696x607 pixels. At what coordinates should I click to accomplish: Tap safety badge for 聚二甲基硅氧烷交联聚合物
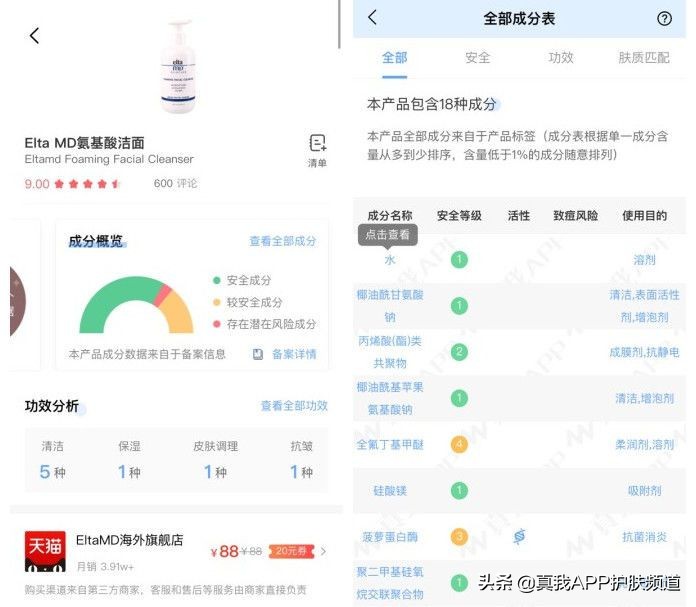click(459, 583)
